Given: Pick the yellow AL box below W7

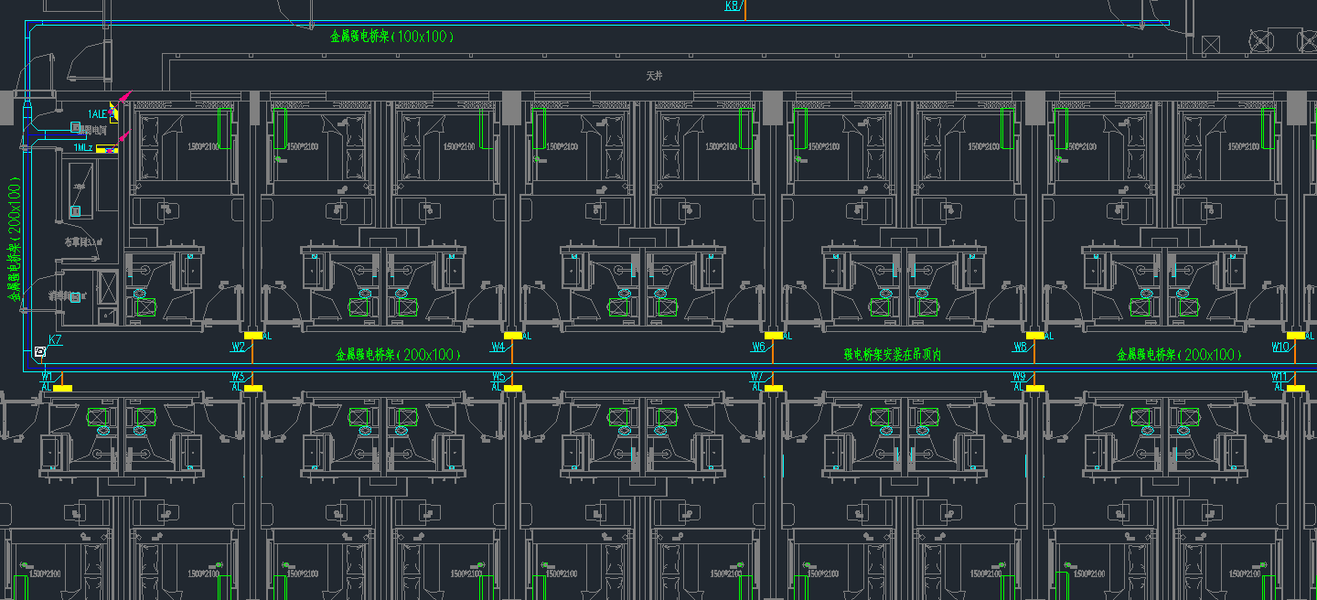Looking at the screenshot, I should pyautogui.click(x=773, y=387).
